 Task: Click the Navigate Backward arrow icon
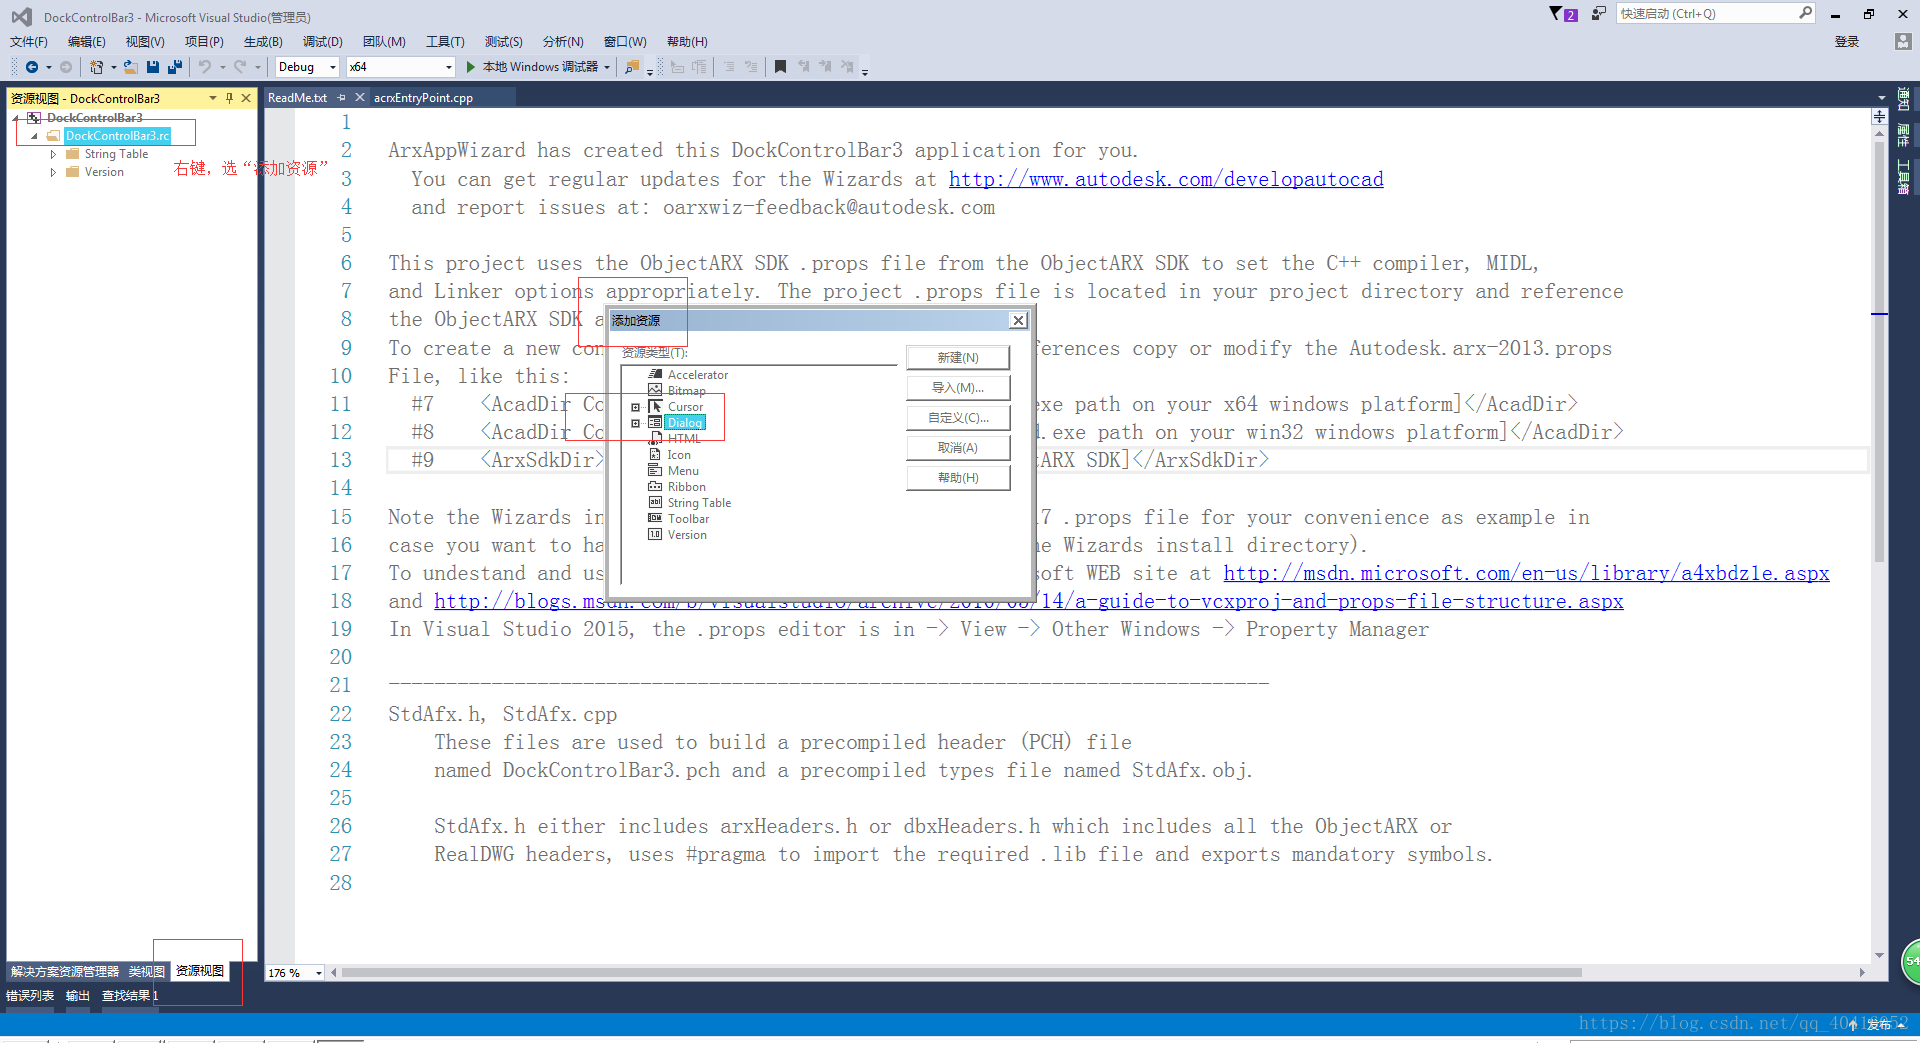[32, 67]
